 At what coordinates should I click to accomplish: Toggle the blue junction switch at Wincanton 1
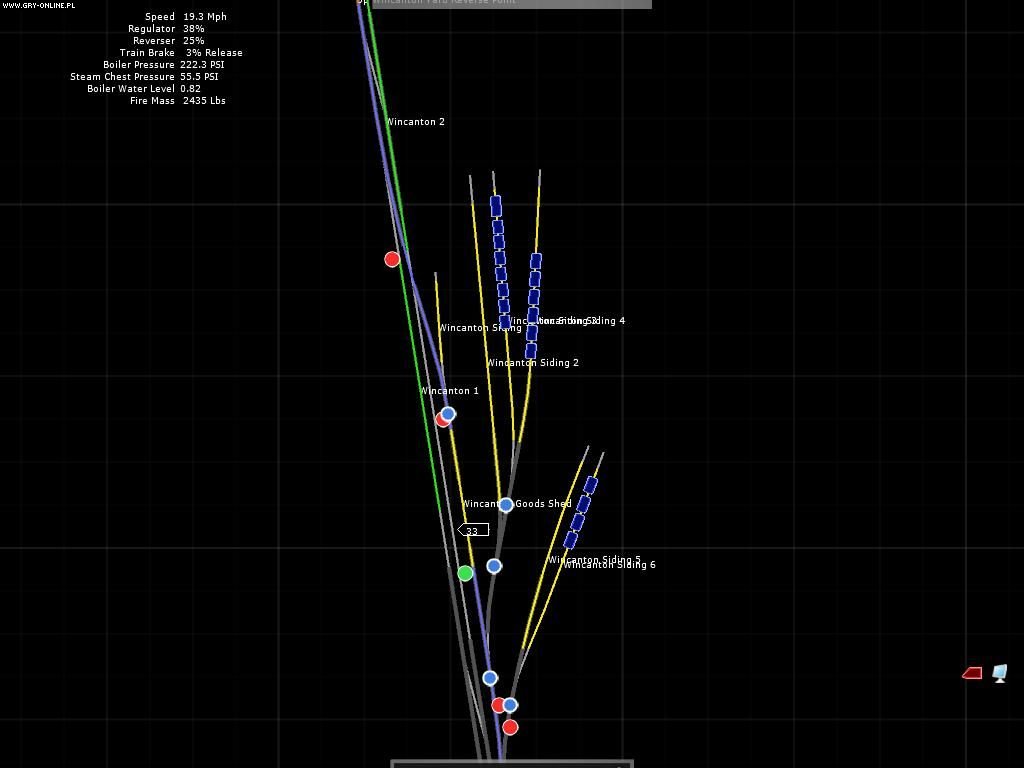pos(448,413)
